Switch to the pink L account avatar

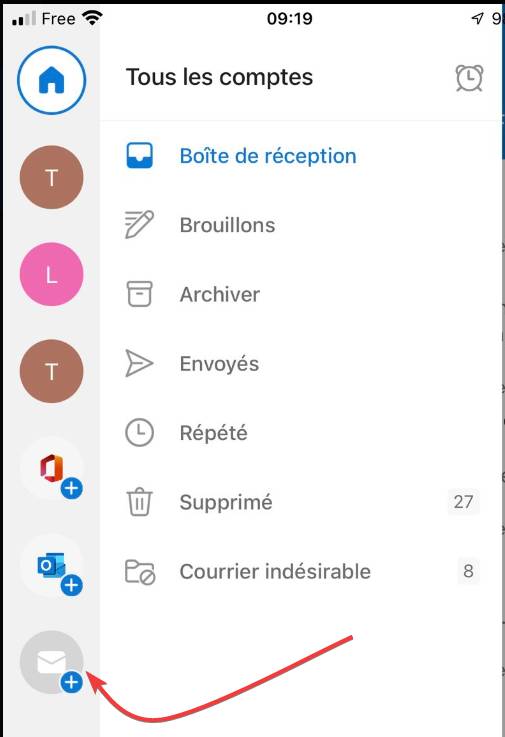[x=52, y=274]
